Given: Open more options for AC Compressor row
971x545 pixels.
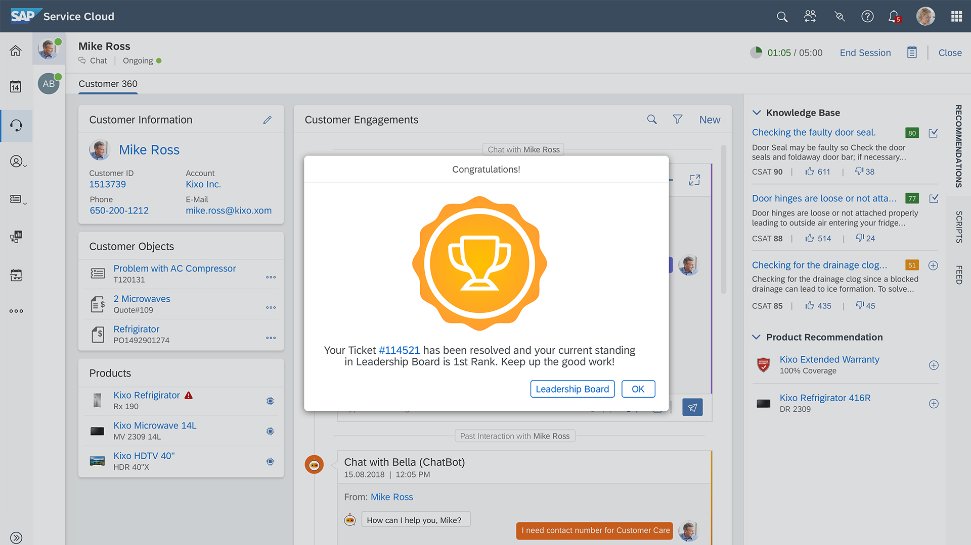Looking at the screenshot, I should click(x=271, y=277).
